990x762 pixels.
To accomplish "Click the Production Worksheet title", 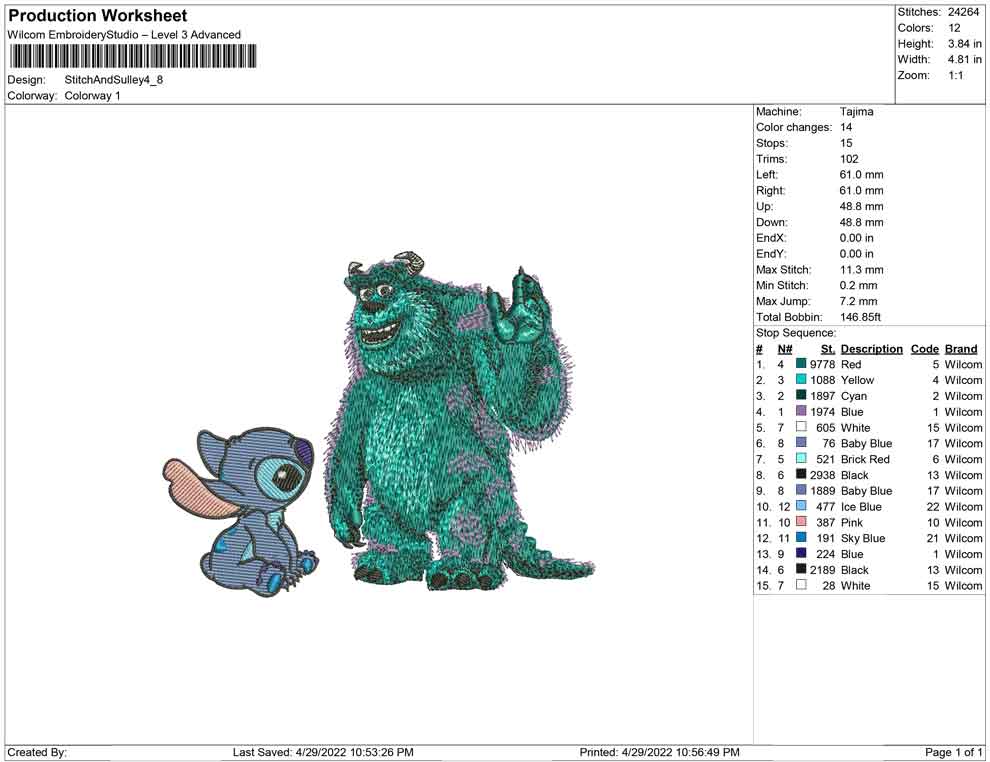I will pyautogui.click(x=98, y=16).
